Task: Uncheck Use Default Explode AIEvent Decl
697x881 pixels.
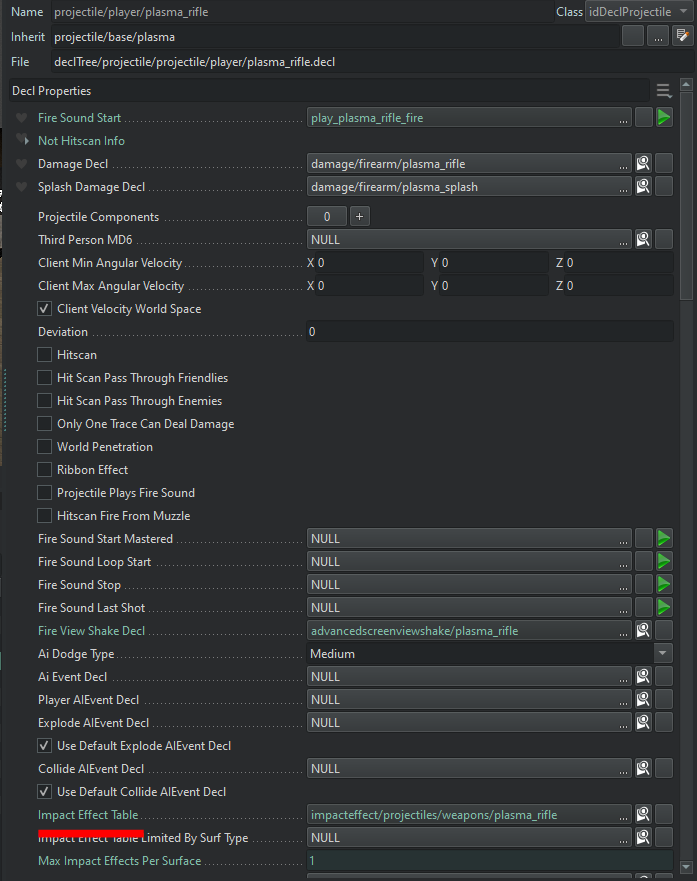Action: coord(44,746)
